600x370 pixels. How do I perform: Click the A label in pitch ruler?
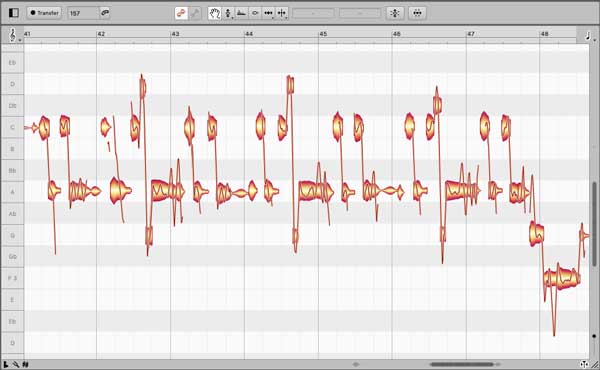click(x=12, y=192)
